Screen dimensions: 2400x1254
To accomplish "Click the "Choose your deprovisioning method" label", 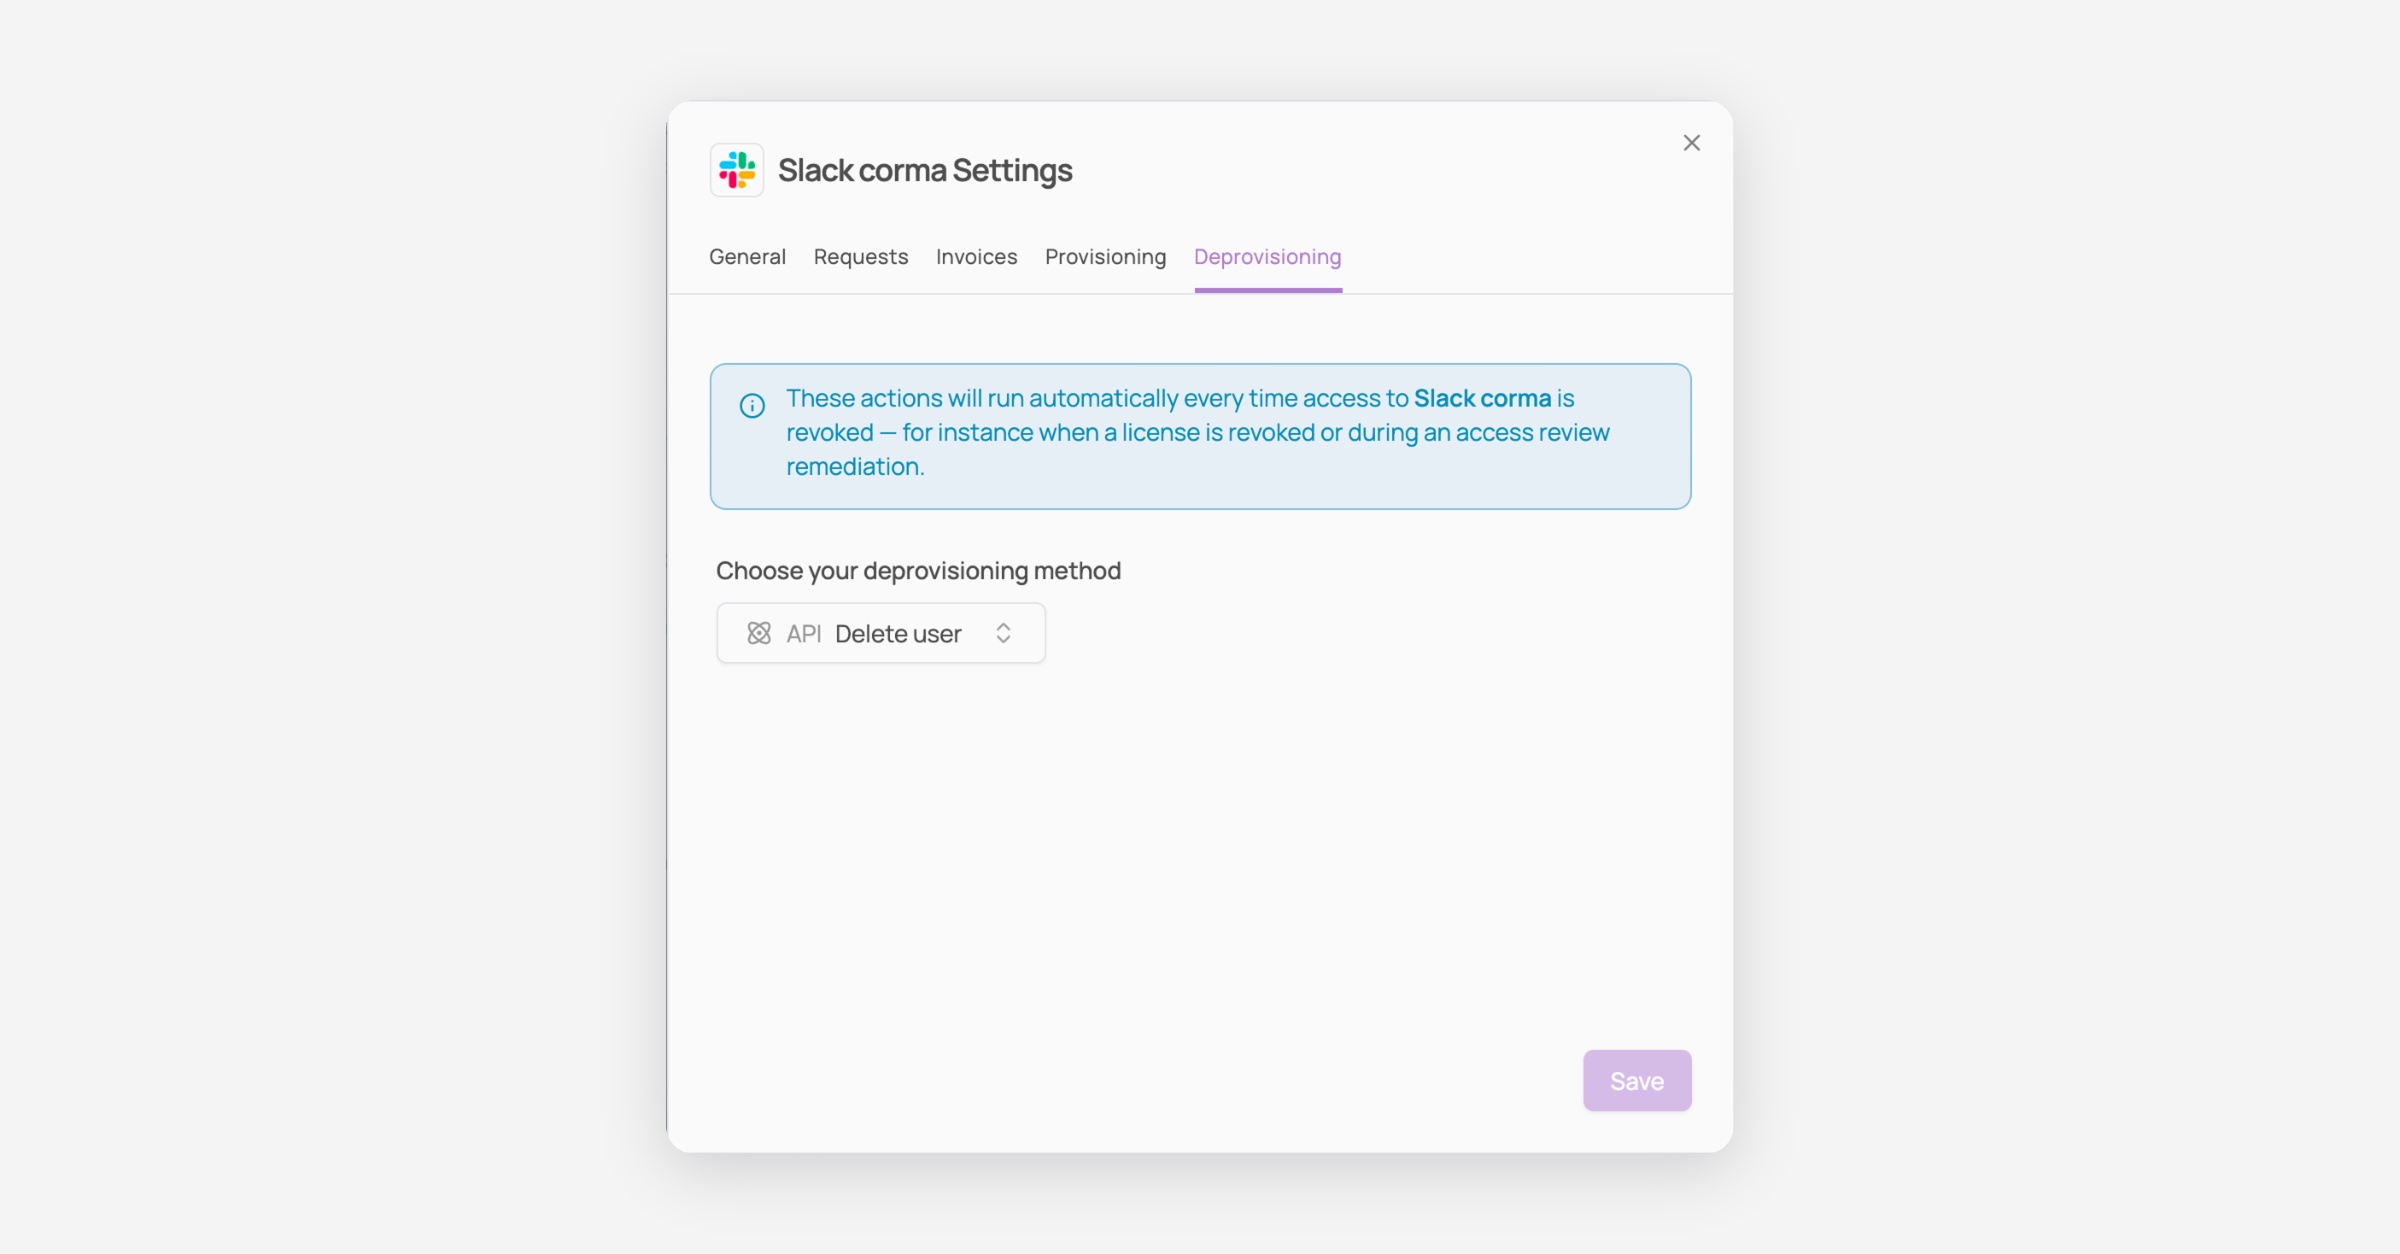I will [x=918, y=570].
